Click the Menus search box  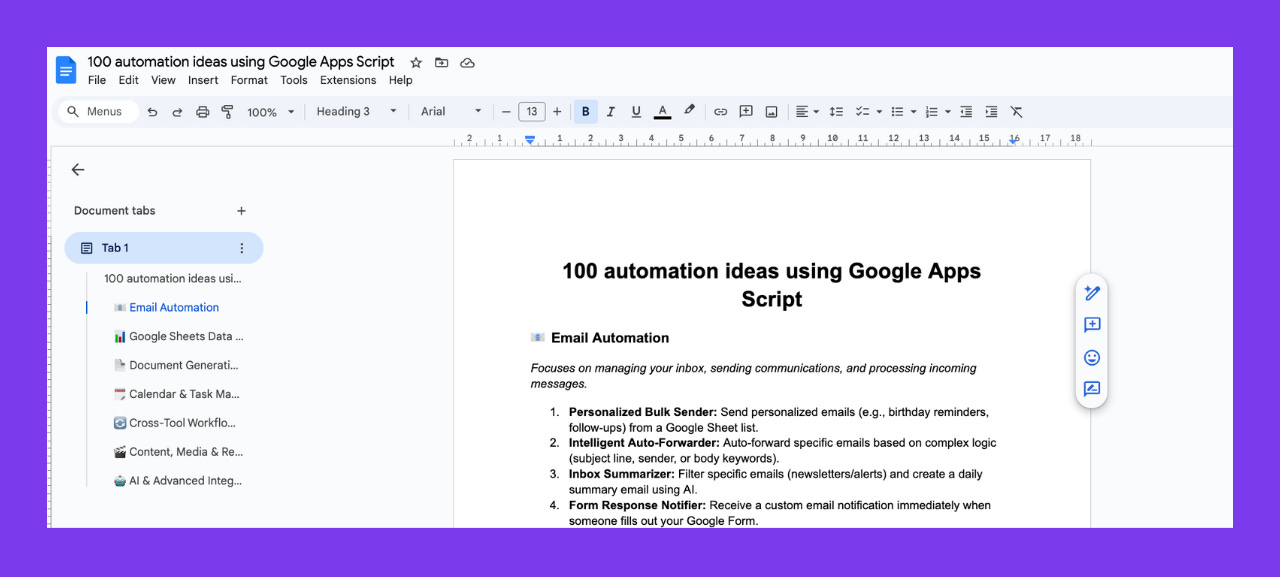pyautogui.click(x=98, y=112)
